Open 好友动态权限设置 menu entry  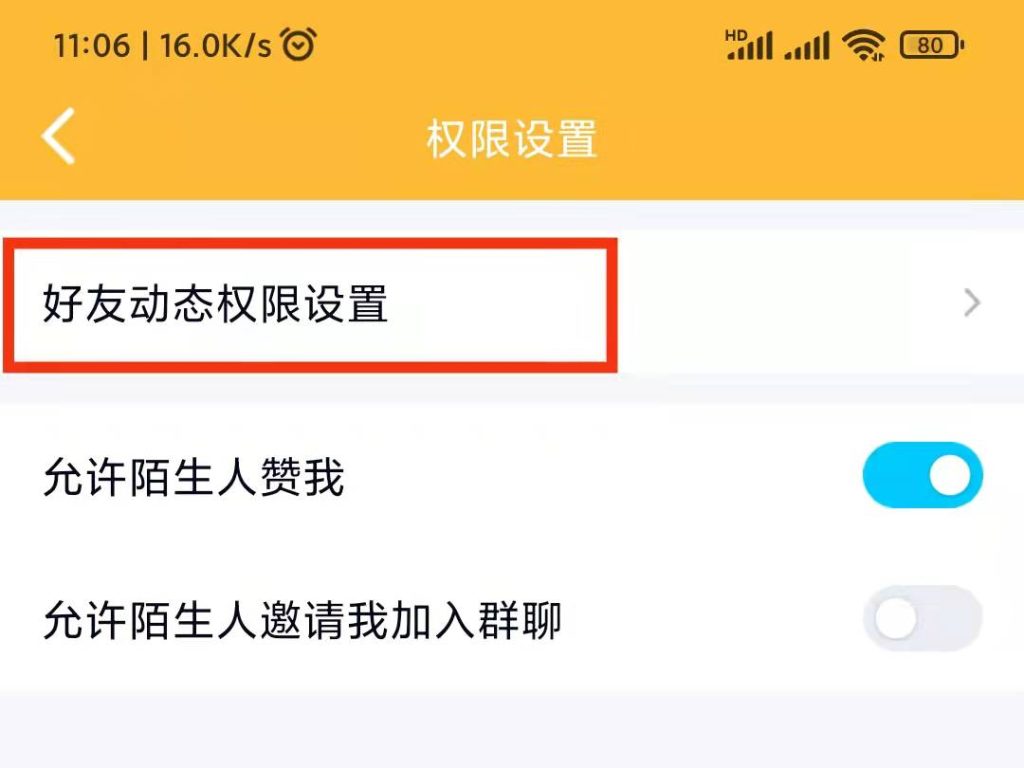click(x=512, y=303)
